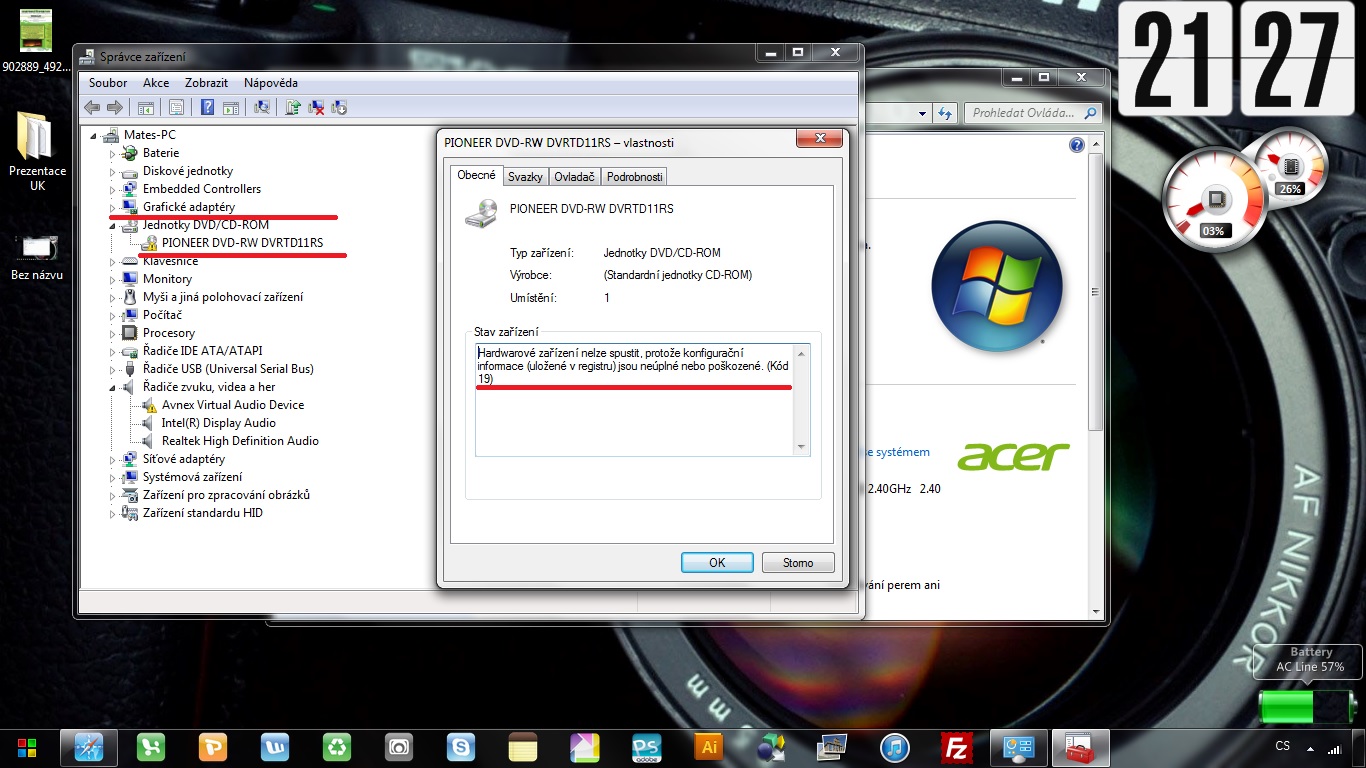
Task: Click the uninstall device icon with red X
Action: point(316,107)
